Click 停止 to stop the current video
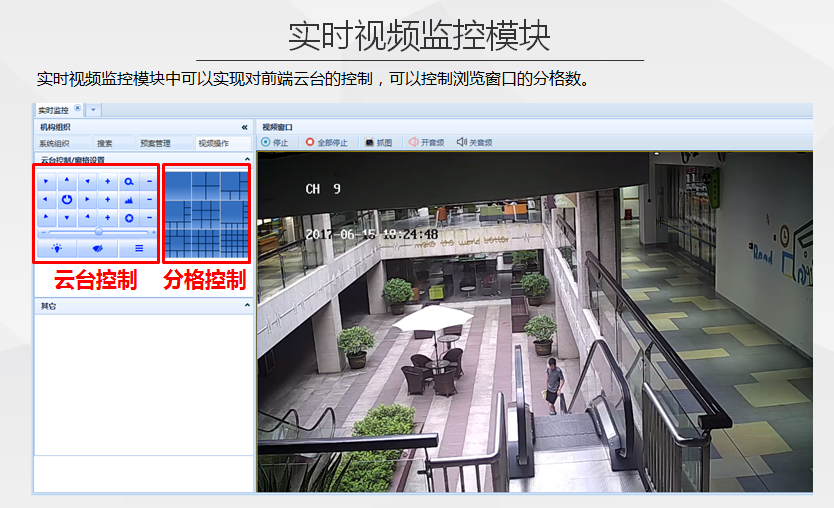 (x=266, y=143)
